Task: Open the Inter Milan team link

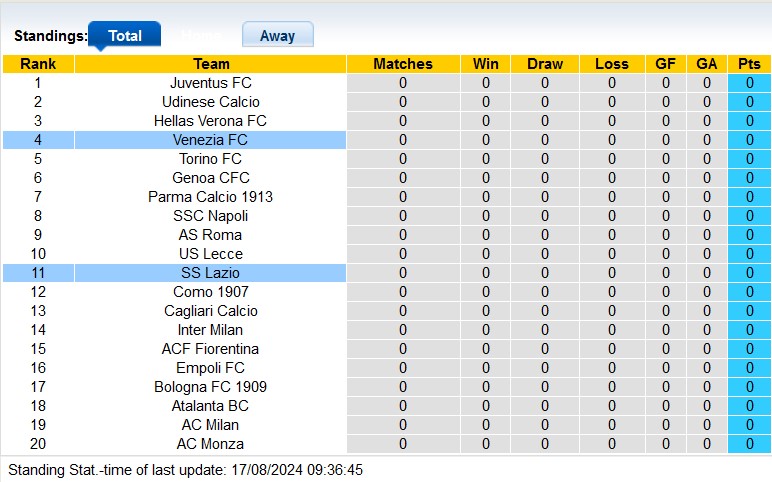Action: pos(210,330)
